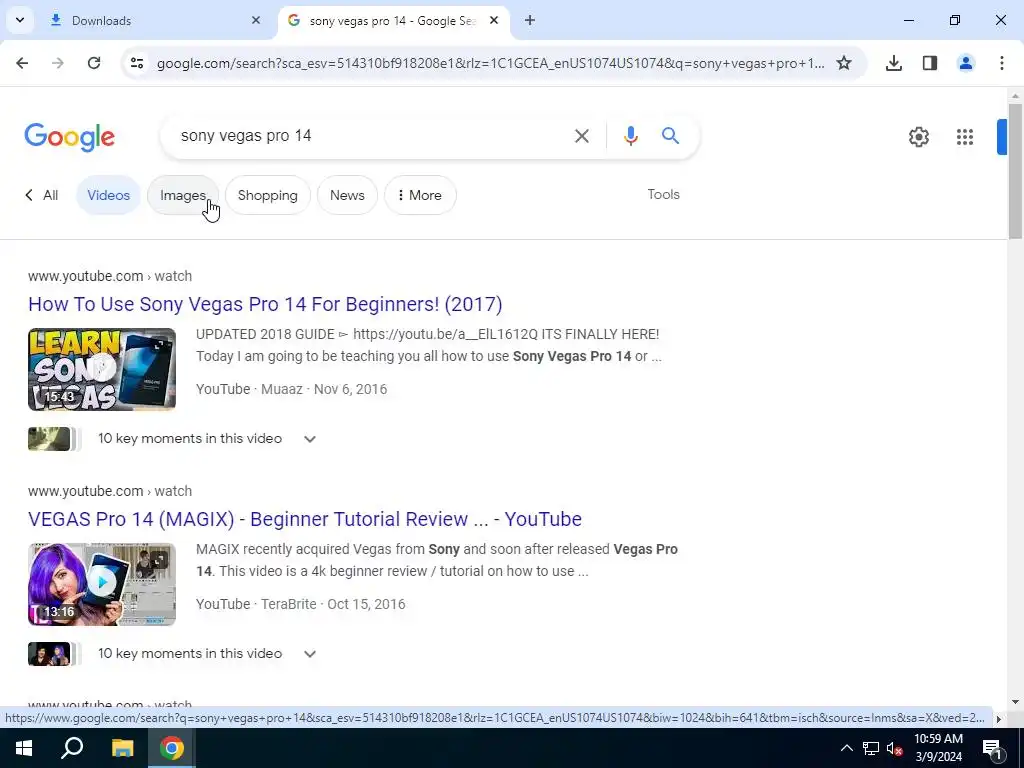The image size is (1024, 768).
Task: Open the Windows Start menu
Action: [24, 748]
